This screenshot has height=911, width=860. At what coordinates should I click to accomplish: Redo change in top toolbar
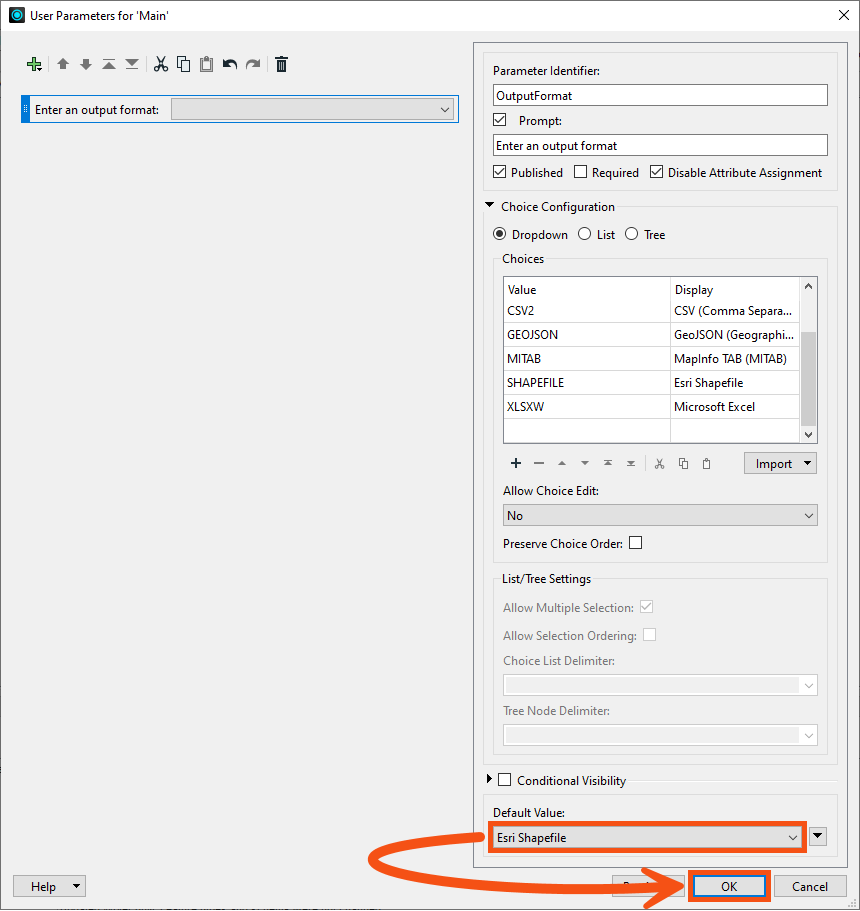[253, 64]
